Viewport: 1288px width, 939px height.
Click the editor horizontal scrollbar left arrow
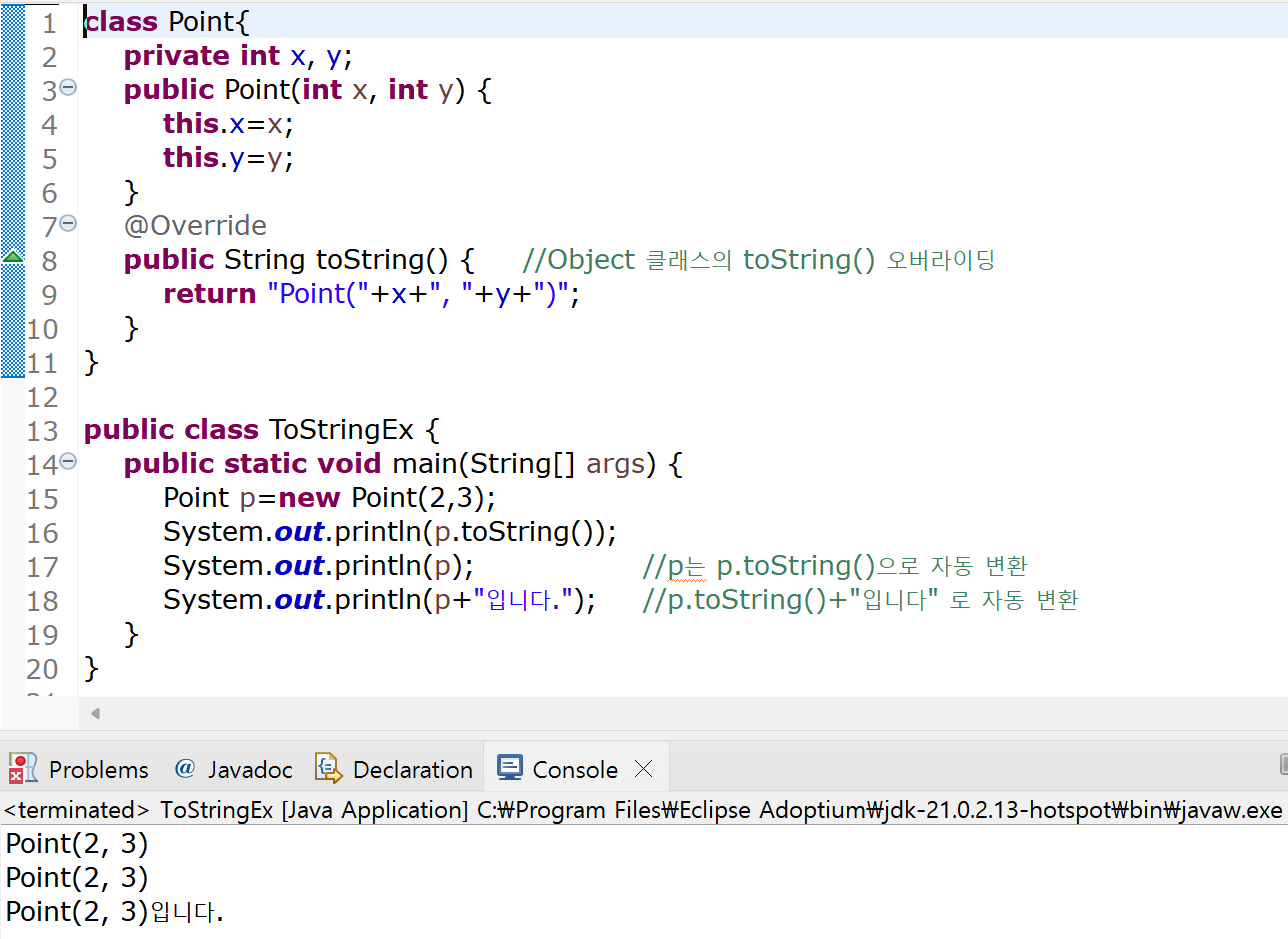point(95,713)
